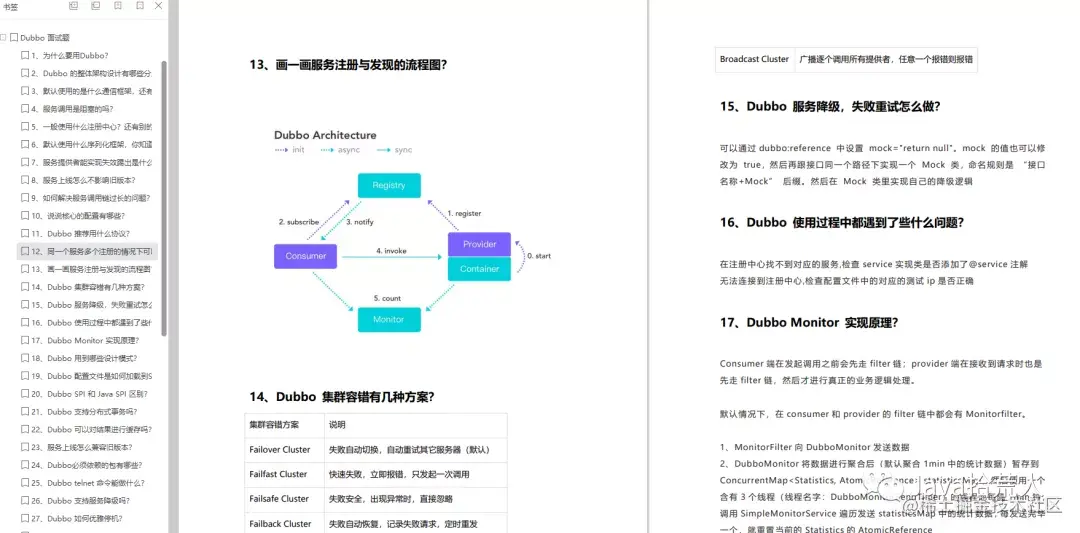Click bookmark icon beside 3、默认使用的是什么通信框架
Image resolution: width=1080 pixels, height=533 pixels.
coord(25,92)
